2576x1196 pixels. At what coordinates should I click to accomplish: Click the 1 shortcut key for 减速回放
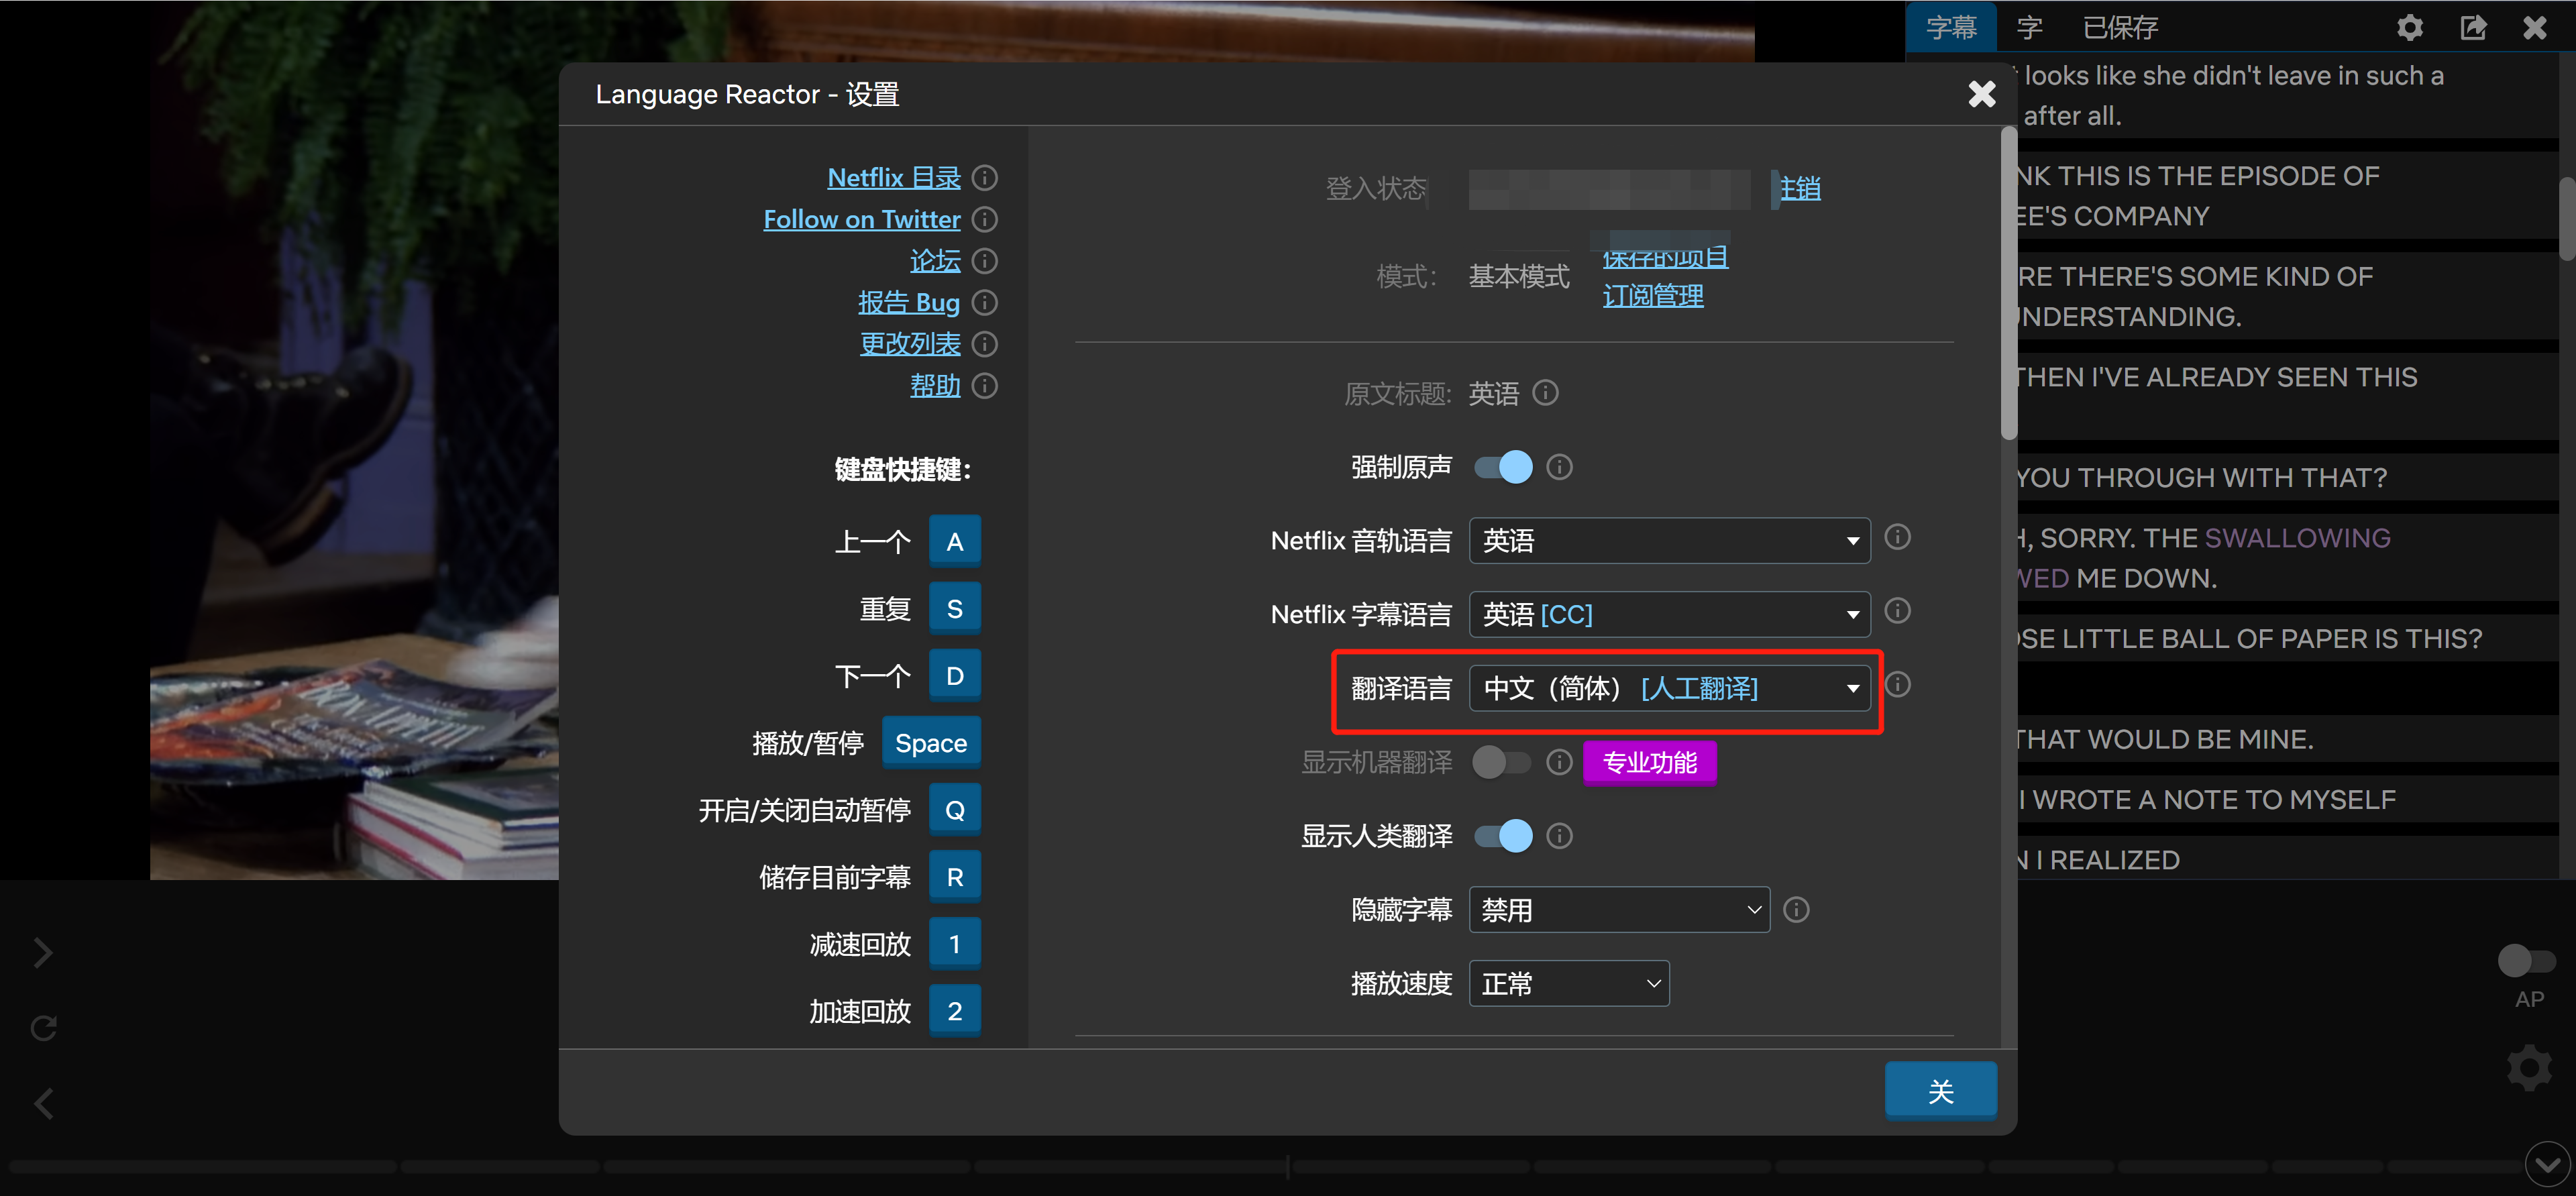955,944
